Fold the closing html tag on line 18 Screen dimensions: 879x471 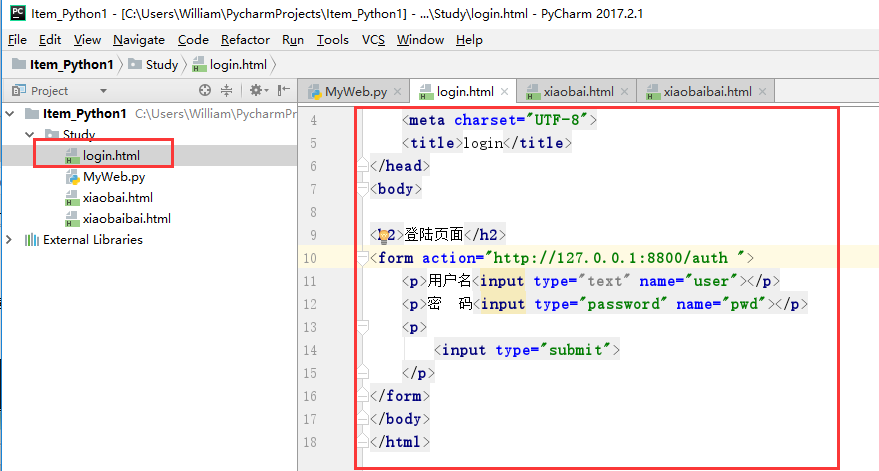(x=363, y=442)
